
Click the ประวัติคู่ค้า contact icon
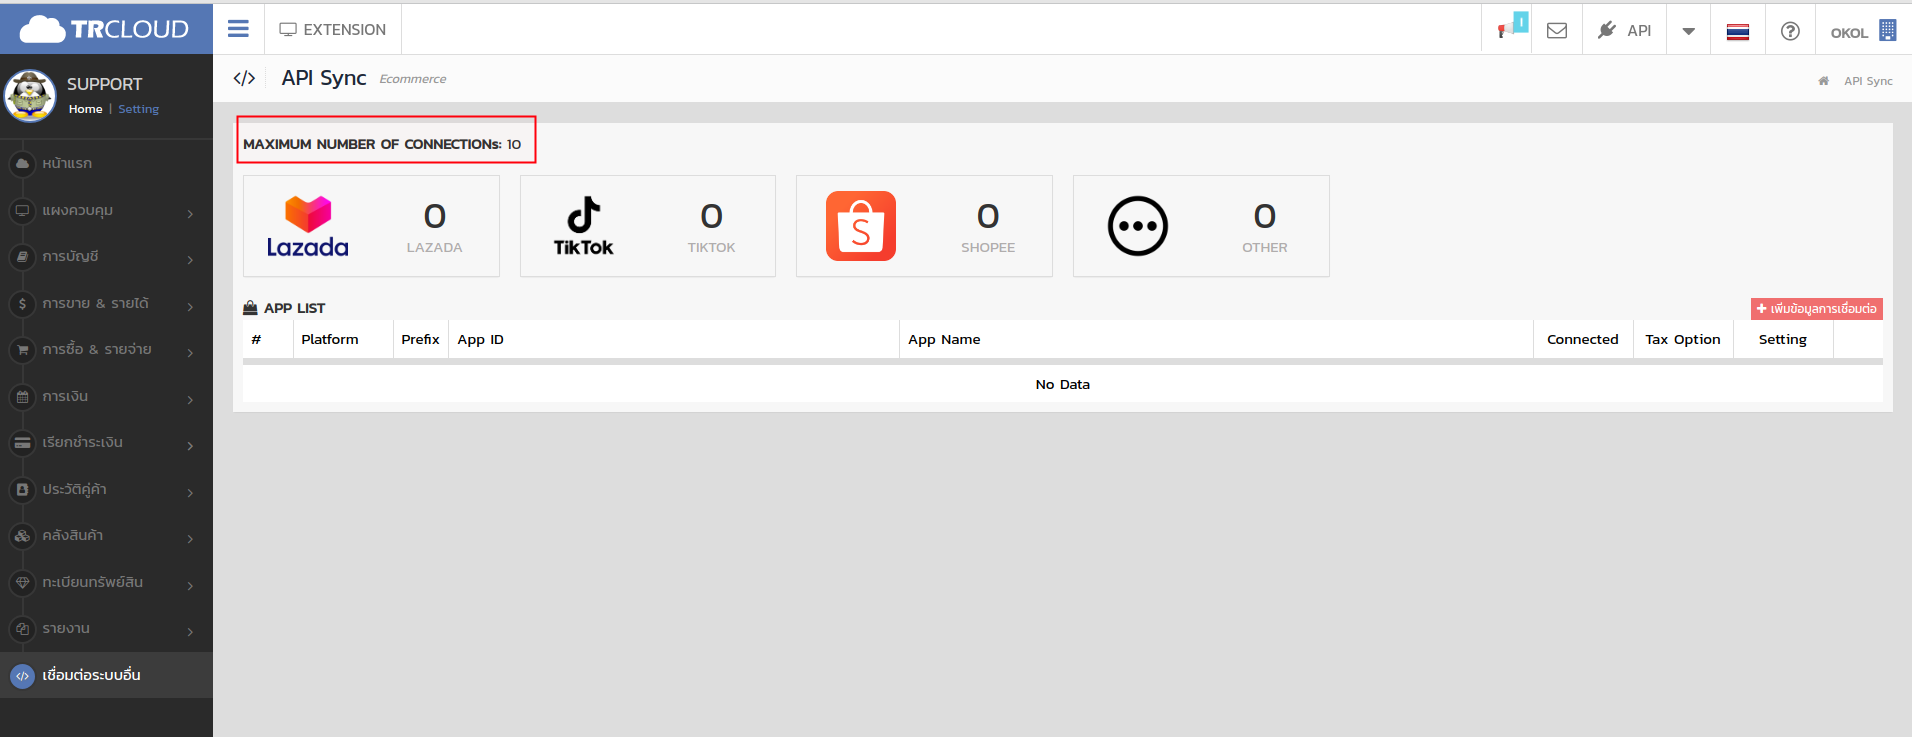pyautogui.click(x=22, y=490)
